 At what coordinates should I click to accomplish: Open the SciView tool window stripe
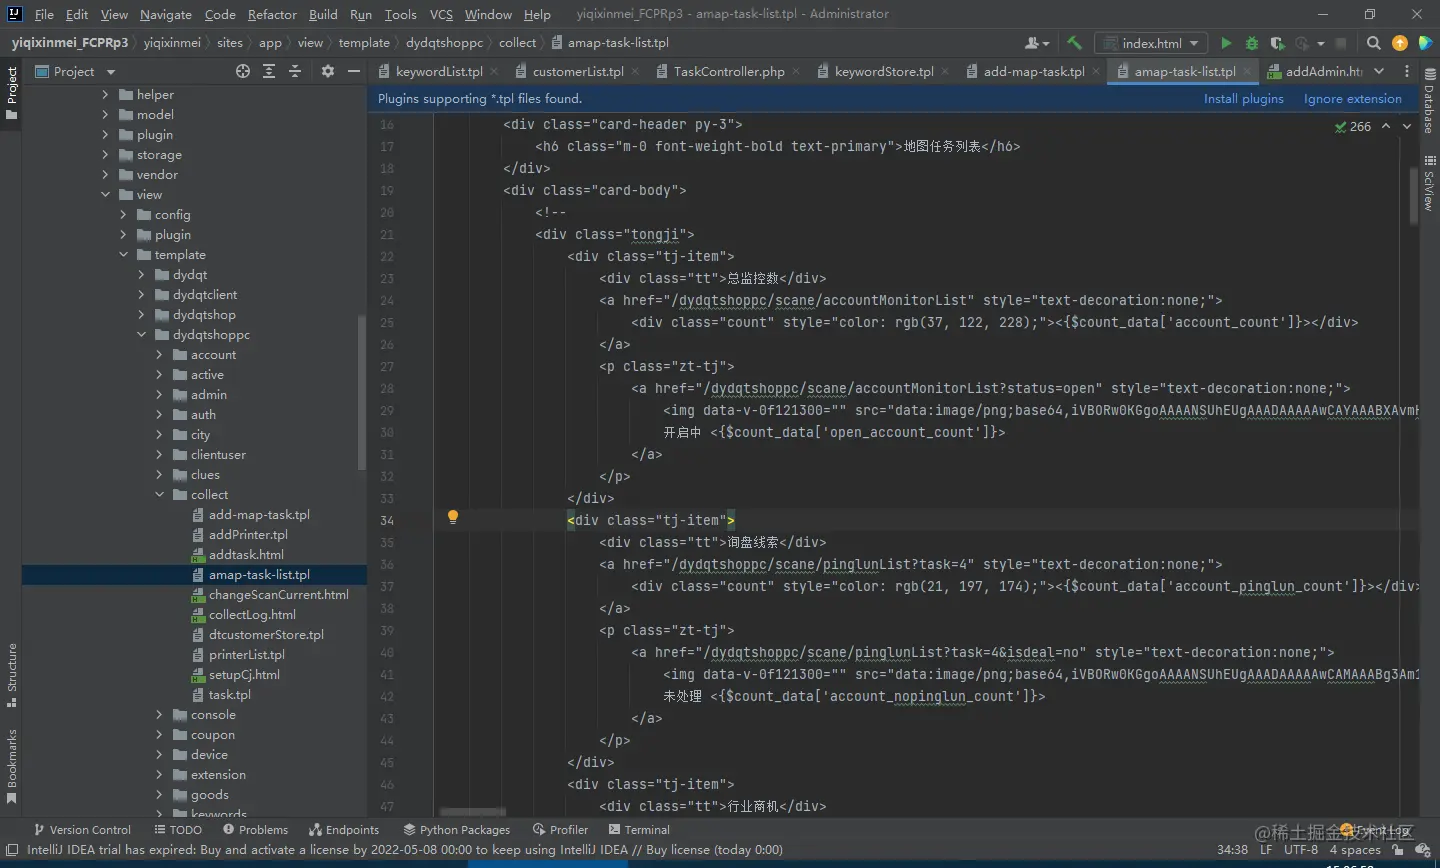point(1429,184)
